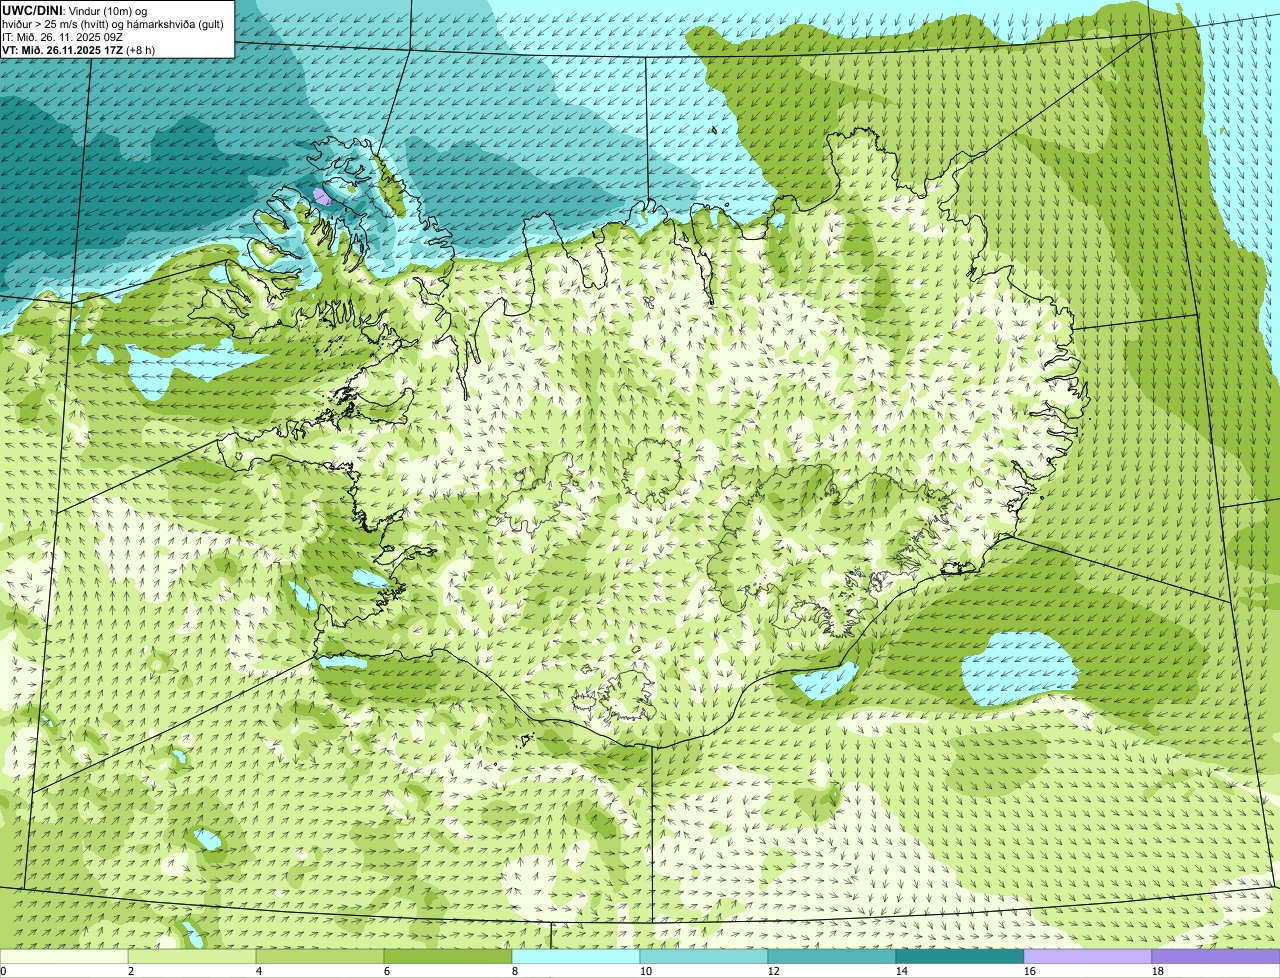This screenshot has height=978, width=1280.
Task: Select the 8–10 m/s pale cyan legend swatch
Action: click(576, 957)
